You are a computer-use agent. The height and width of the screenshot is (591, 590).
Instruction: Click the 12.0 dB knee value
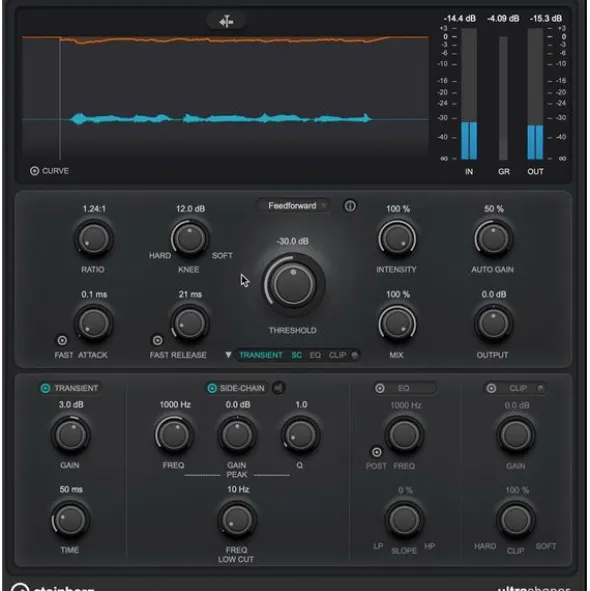pyautogui.click(x=190, y=209)
